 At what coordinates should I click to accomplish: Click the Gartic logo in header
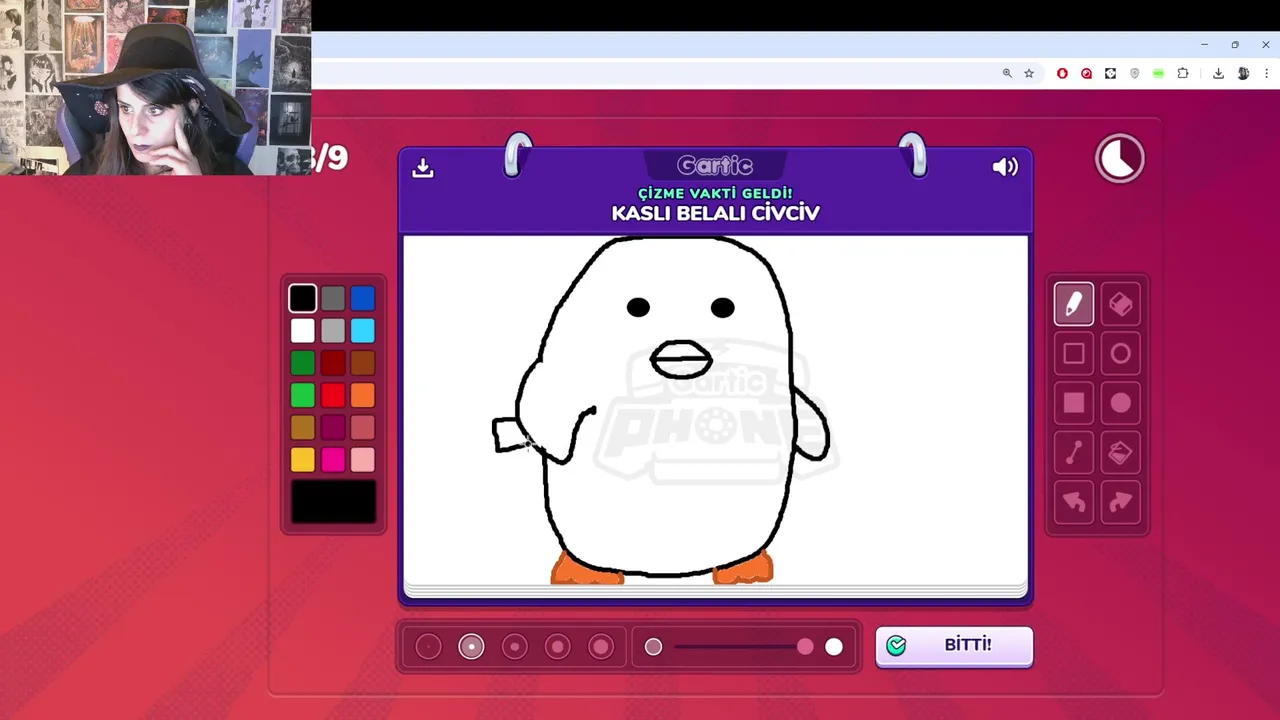(715, 165)
